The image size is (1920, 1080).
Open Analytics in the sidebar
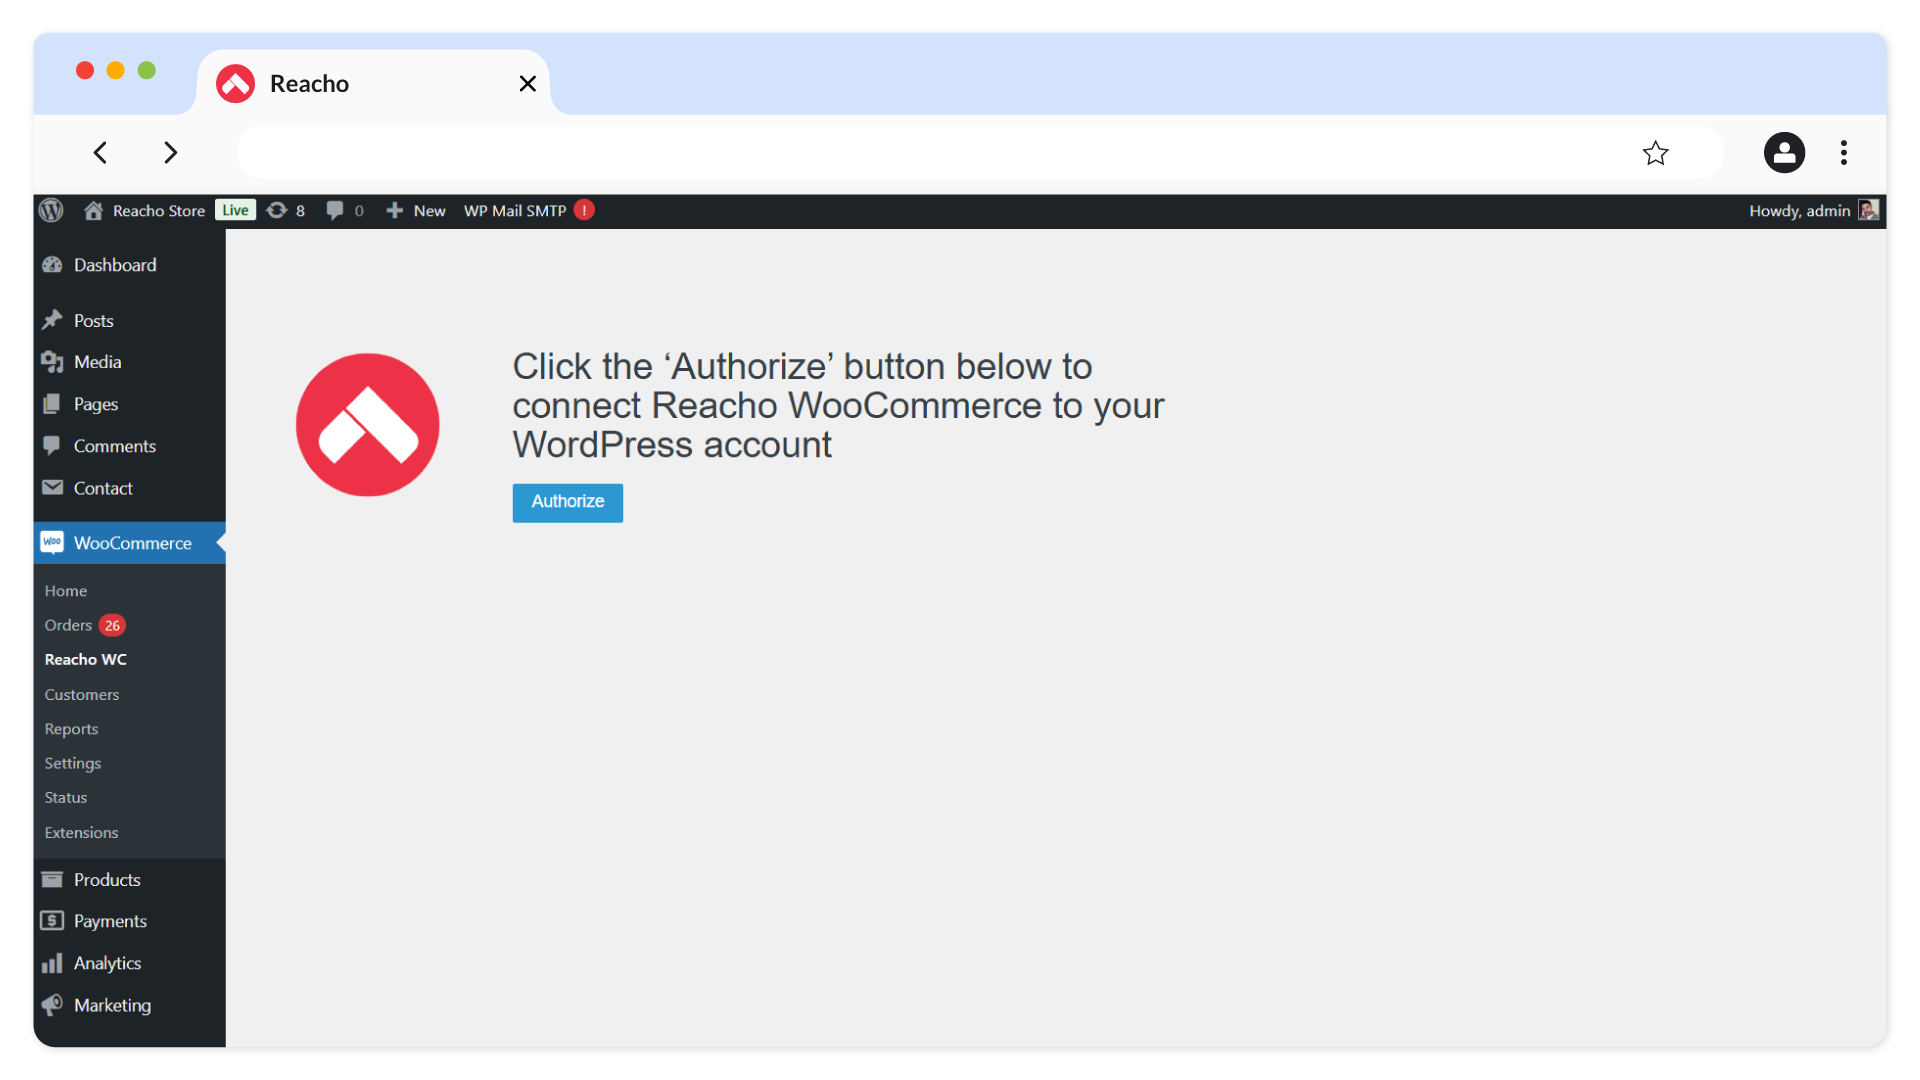(107, 963)
